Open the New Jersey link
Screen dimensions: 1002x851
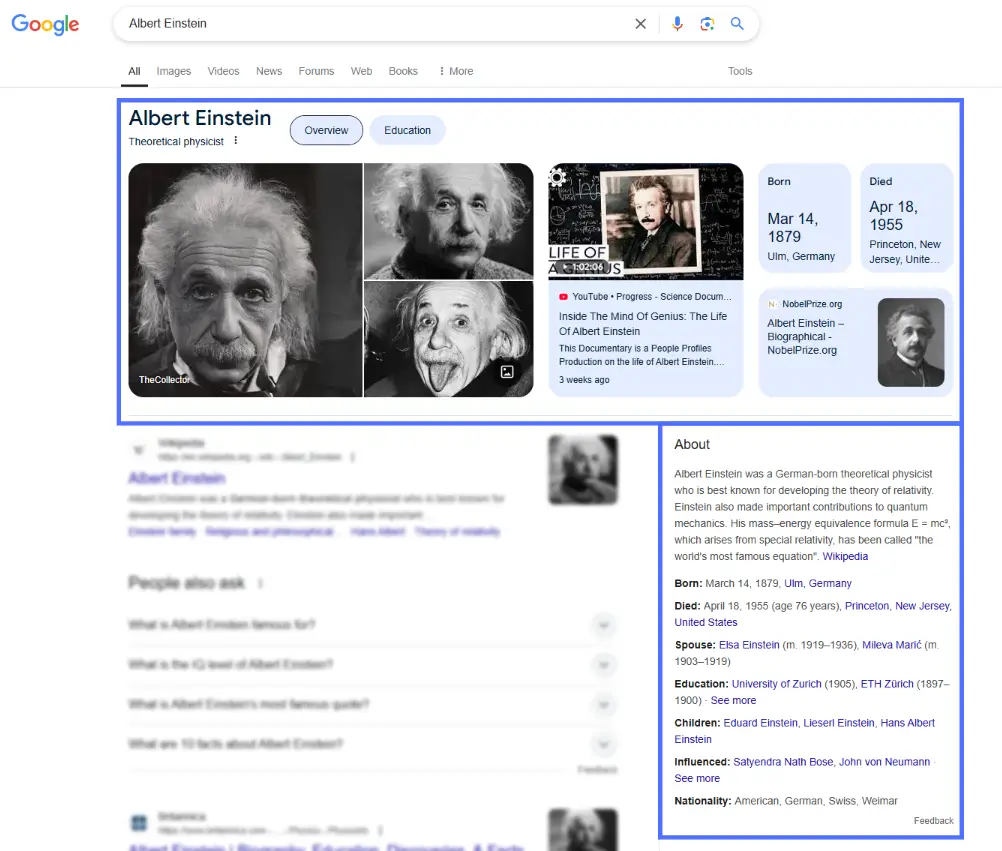click(922, 606)
